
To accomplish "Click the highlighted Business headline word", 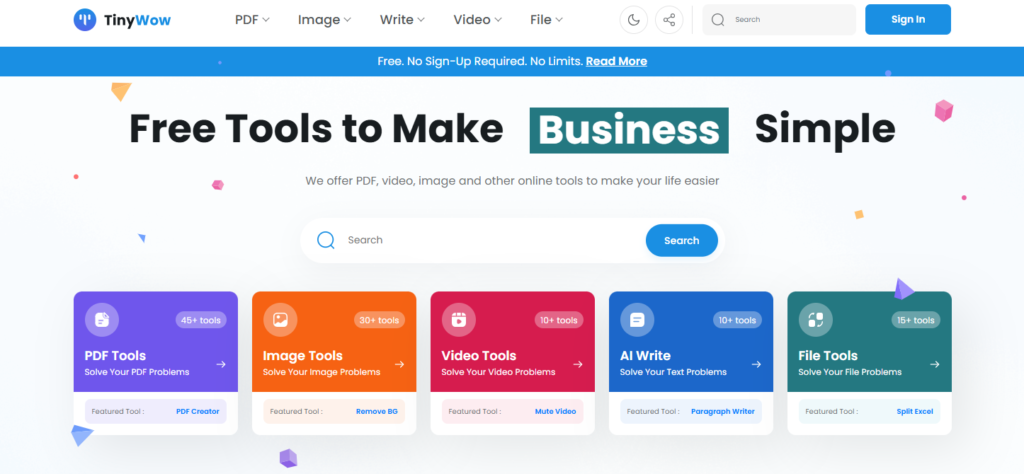I will point(629,130).
